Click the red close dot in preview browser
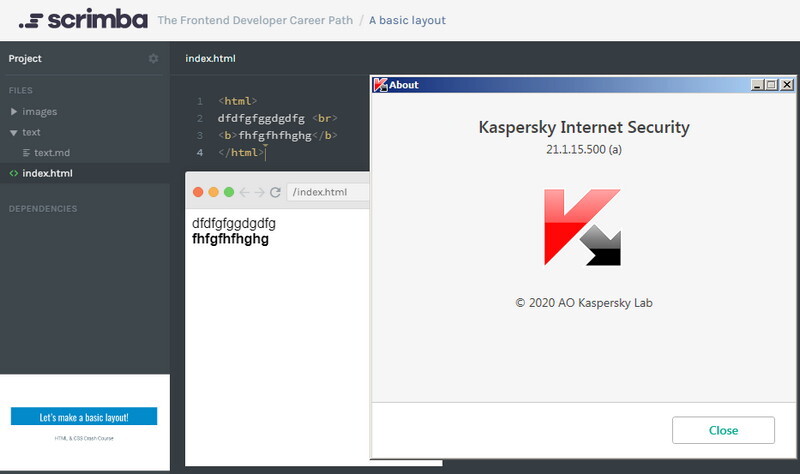800x474 pixels. point(198,192)
